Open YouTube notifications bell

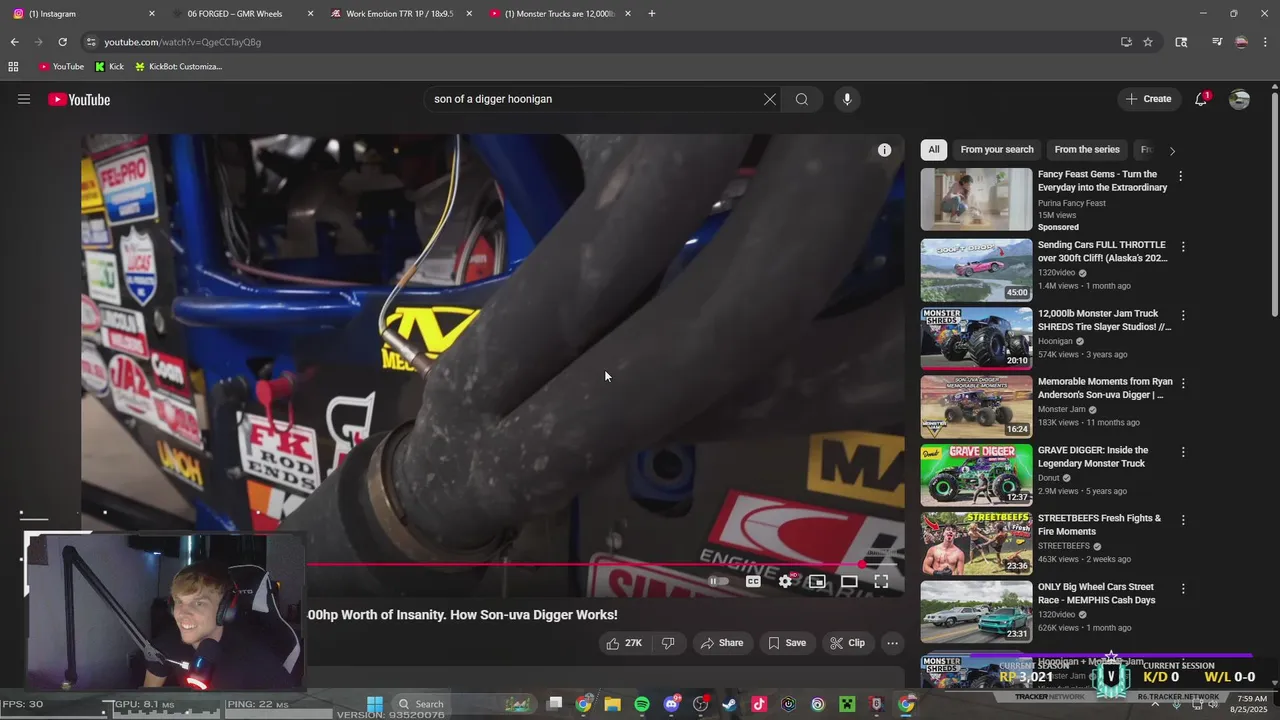pyautogui.click(x=1201, y=99)
